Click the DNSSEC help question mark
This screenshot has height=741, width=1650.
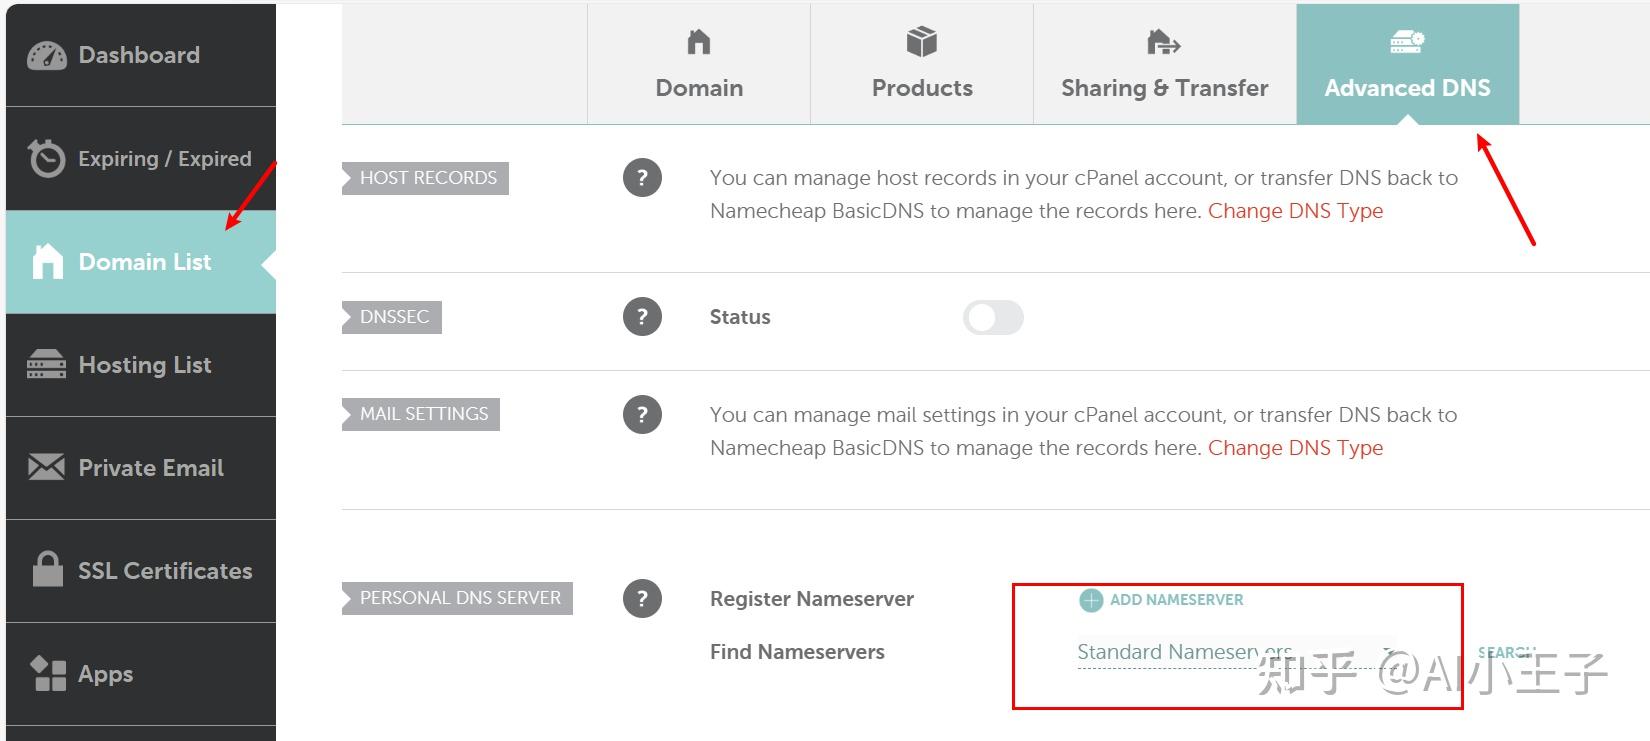pos(642,317)
